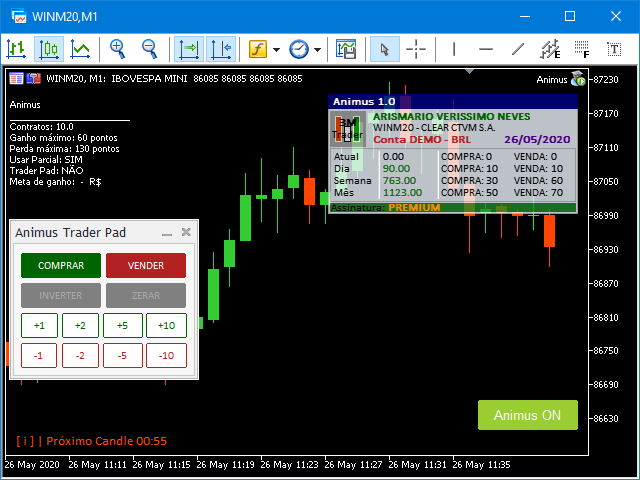Minimize the Animus Trader Pad
The height and width of the screenshot is (480, 640).
(167, 233)
